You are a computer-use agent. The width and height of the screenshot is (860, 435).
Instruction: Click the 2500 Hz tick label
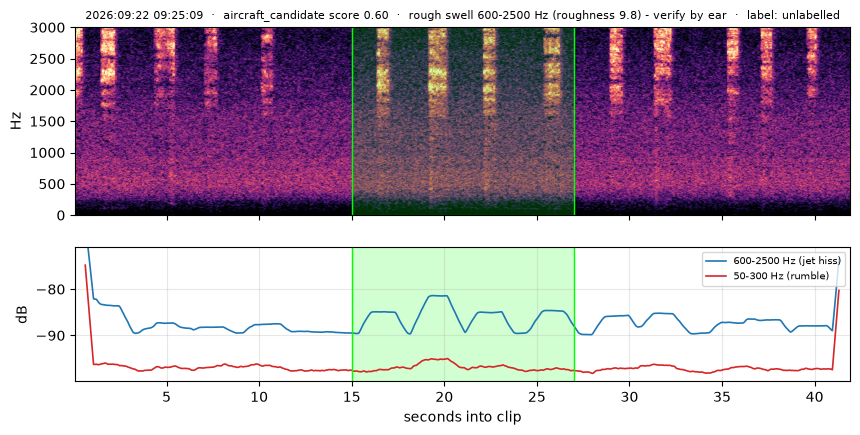click(46, 59)
